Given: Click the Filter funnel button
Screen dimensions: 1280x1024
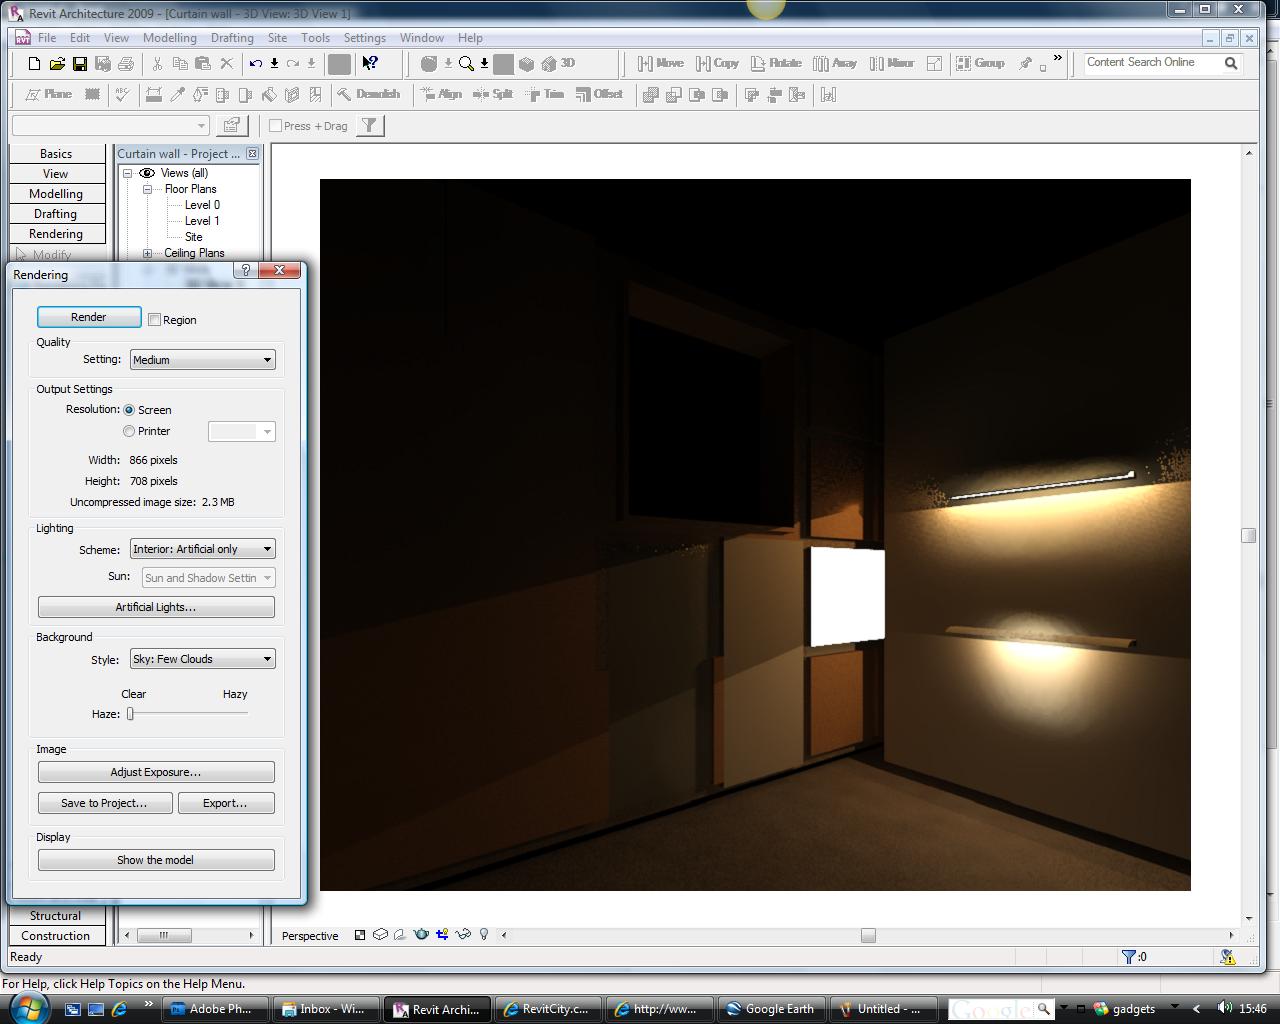Looking at the screenshot, I should [369, 126].
